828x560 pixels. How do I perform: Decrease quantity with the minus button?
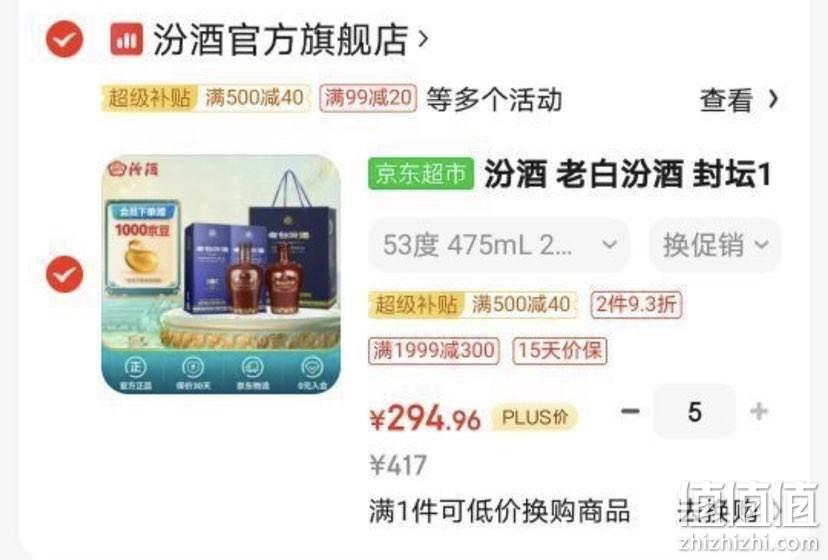(x=630, y=411)
